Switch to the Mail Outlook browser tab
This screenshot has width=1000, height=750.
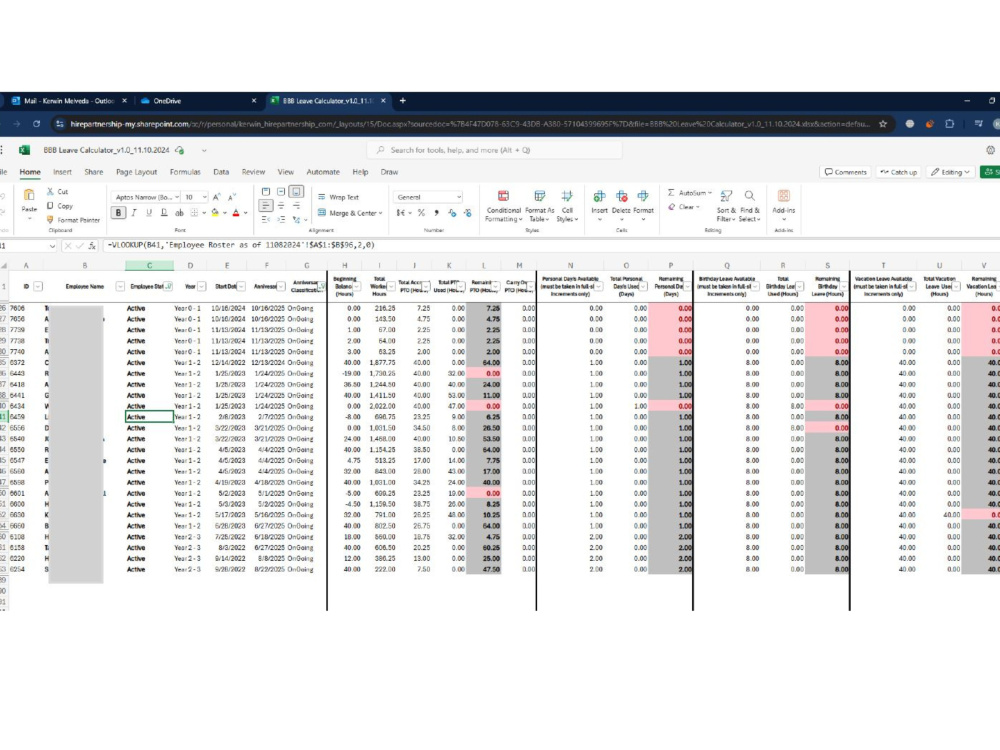(69, 101)
